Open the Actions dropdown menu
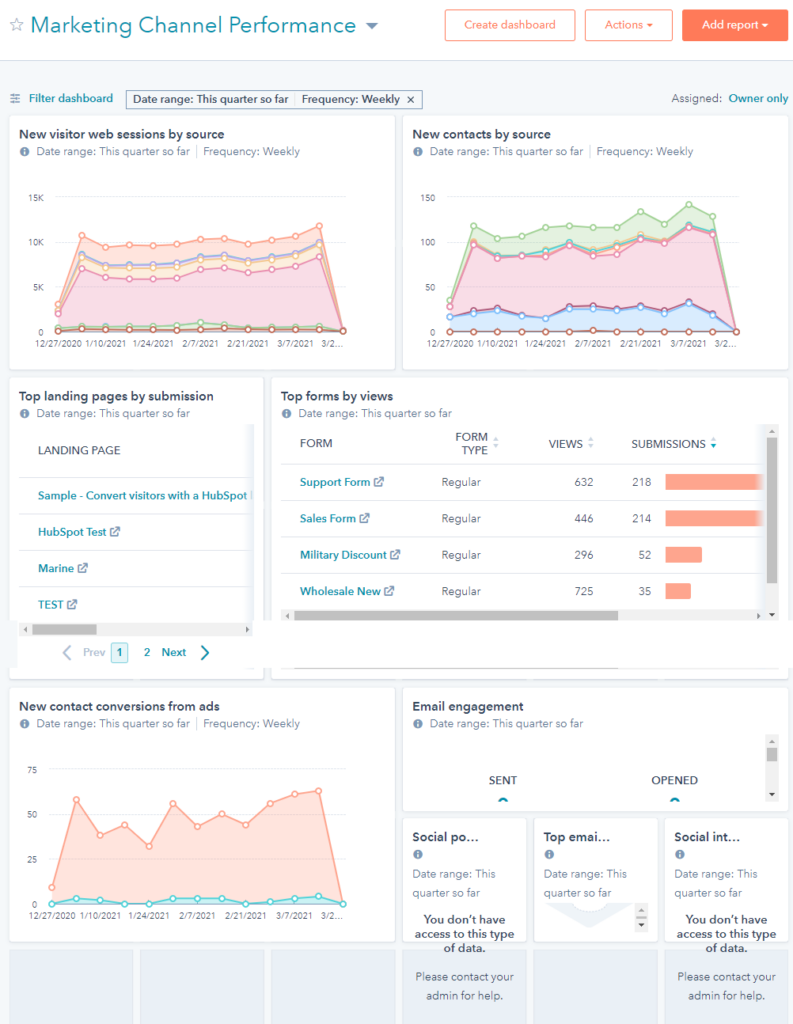The width and height of the screenshot is (793, 1024). coord(628,25)
